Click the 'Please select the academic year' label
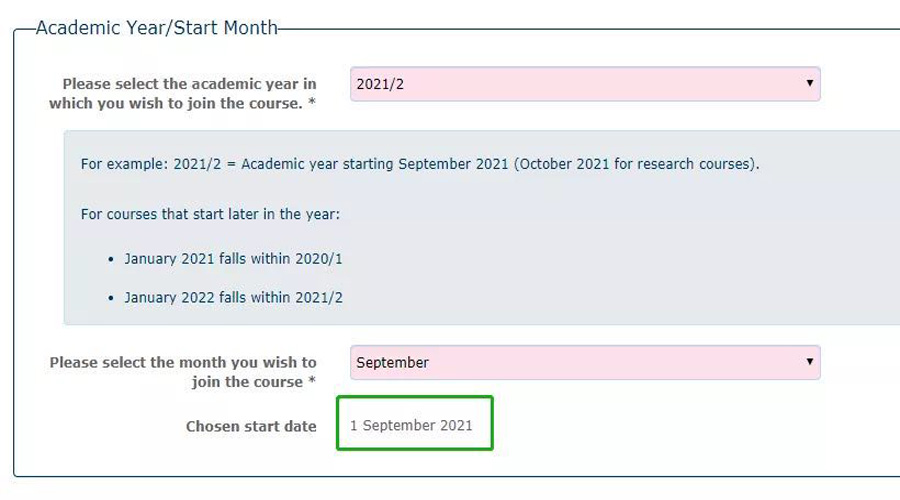 click(183, 94)
